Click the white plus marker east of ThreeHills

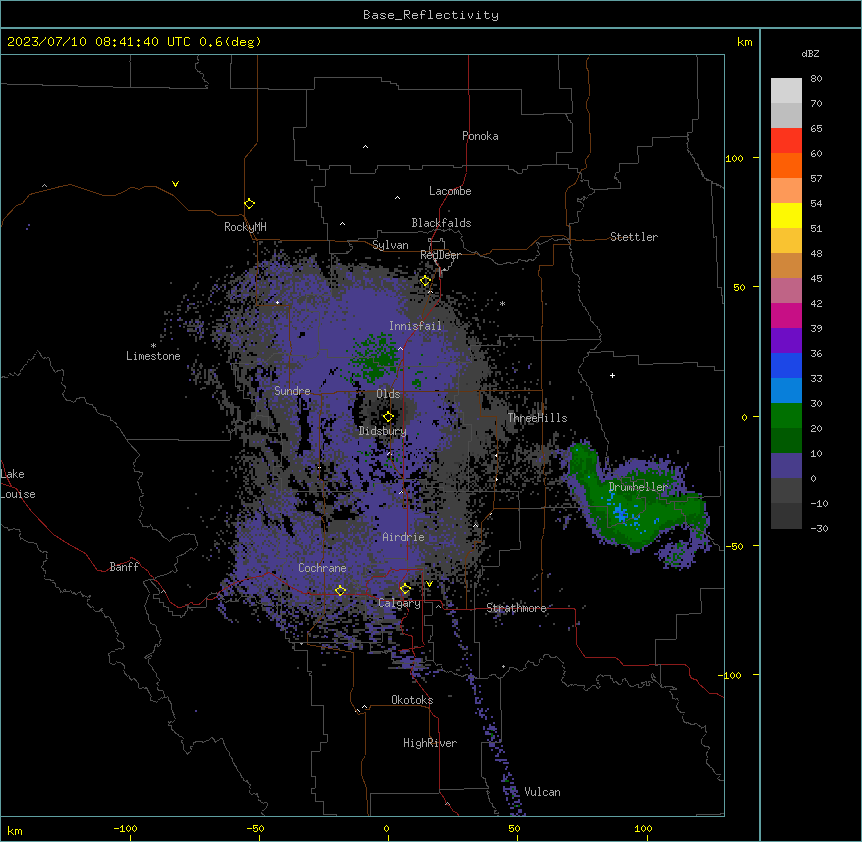point(612,375)
